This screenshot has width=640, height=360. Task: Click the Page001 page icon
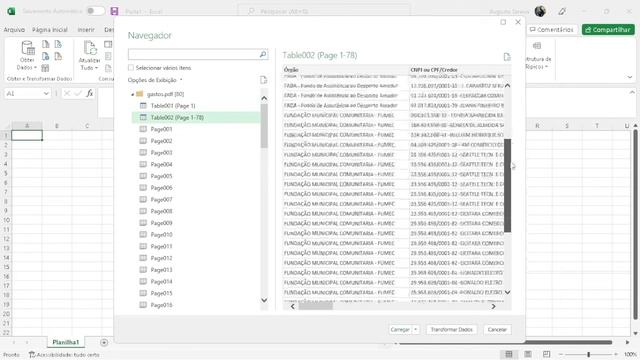(x=143, y=129)
